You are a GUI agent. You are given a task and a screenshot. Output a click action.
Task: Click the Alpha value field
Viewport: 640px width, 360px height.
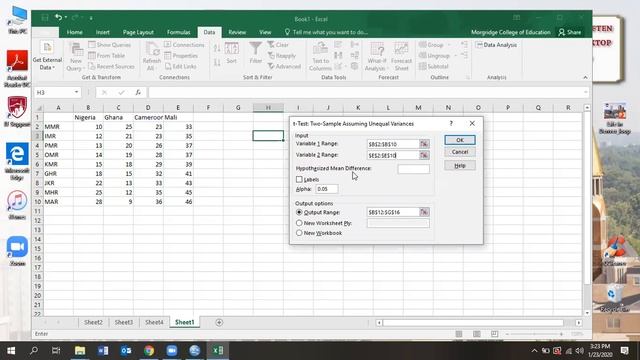pyautogui.click(x=327, y=189)
